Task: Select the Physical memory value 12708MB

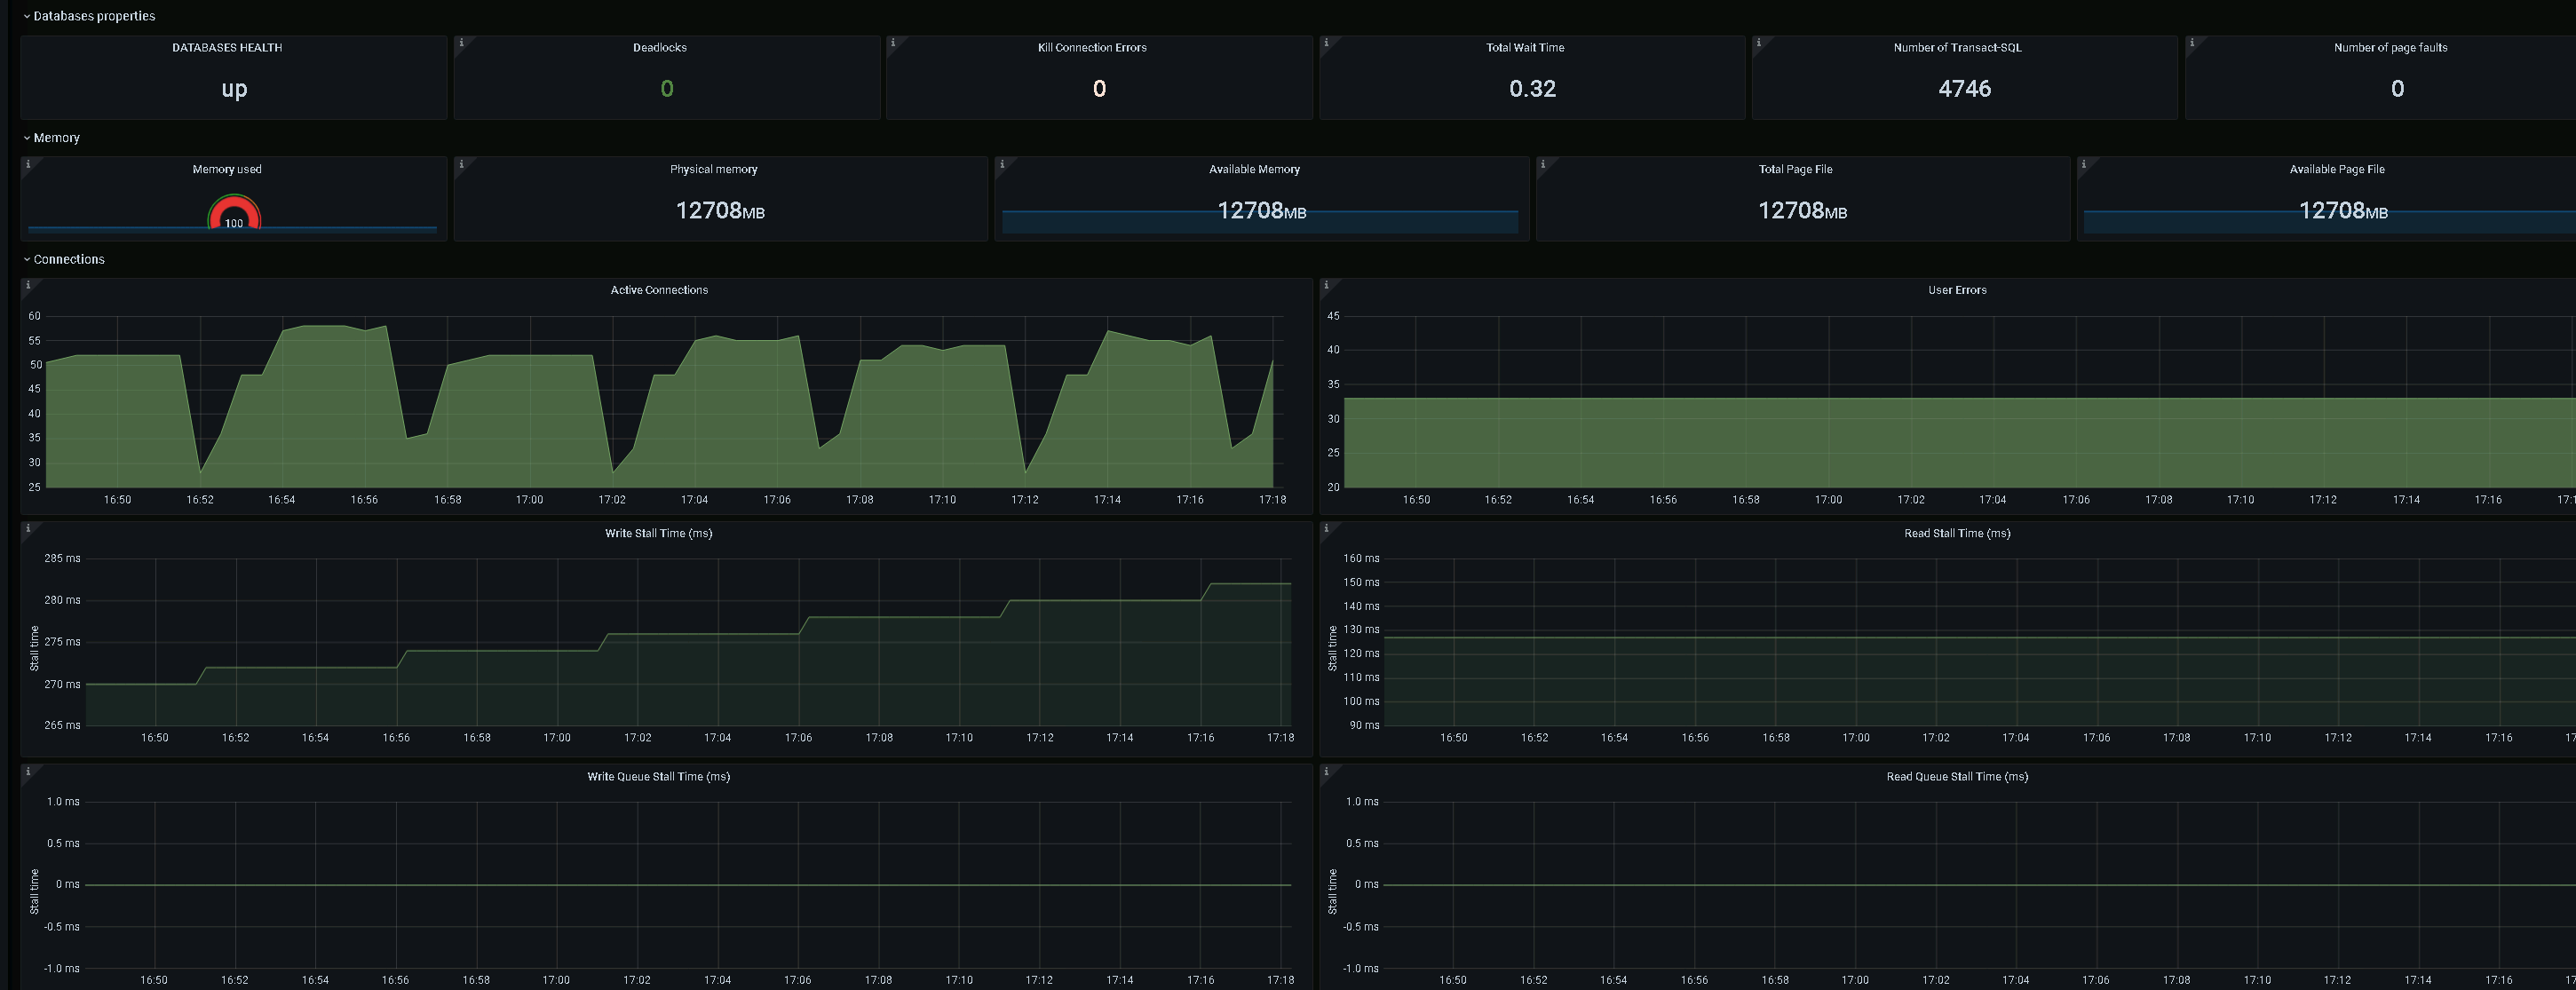Action: (x=720, y=210)
